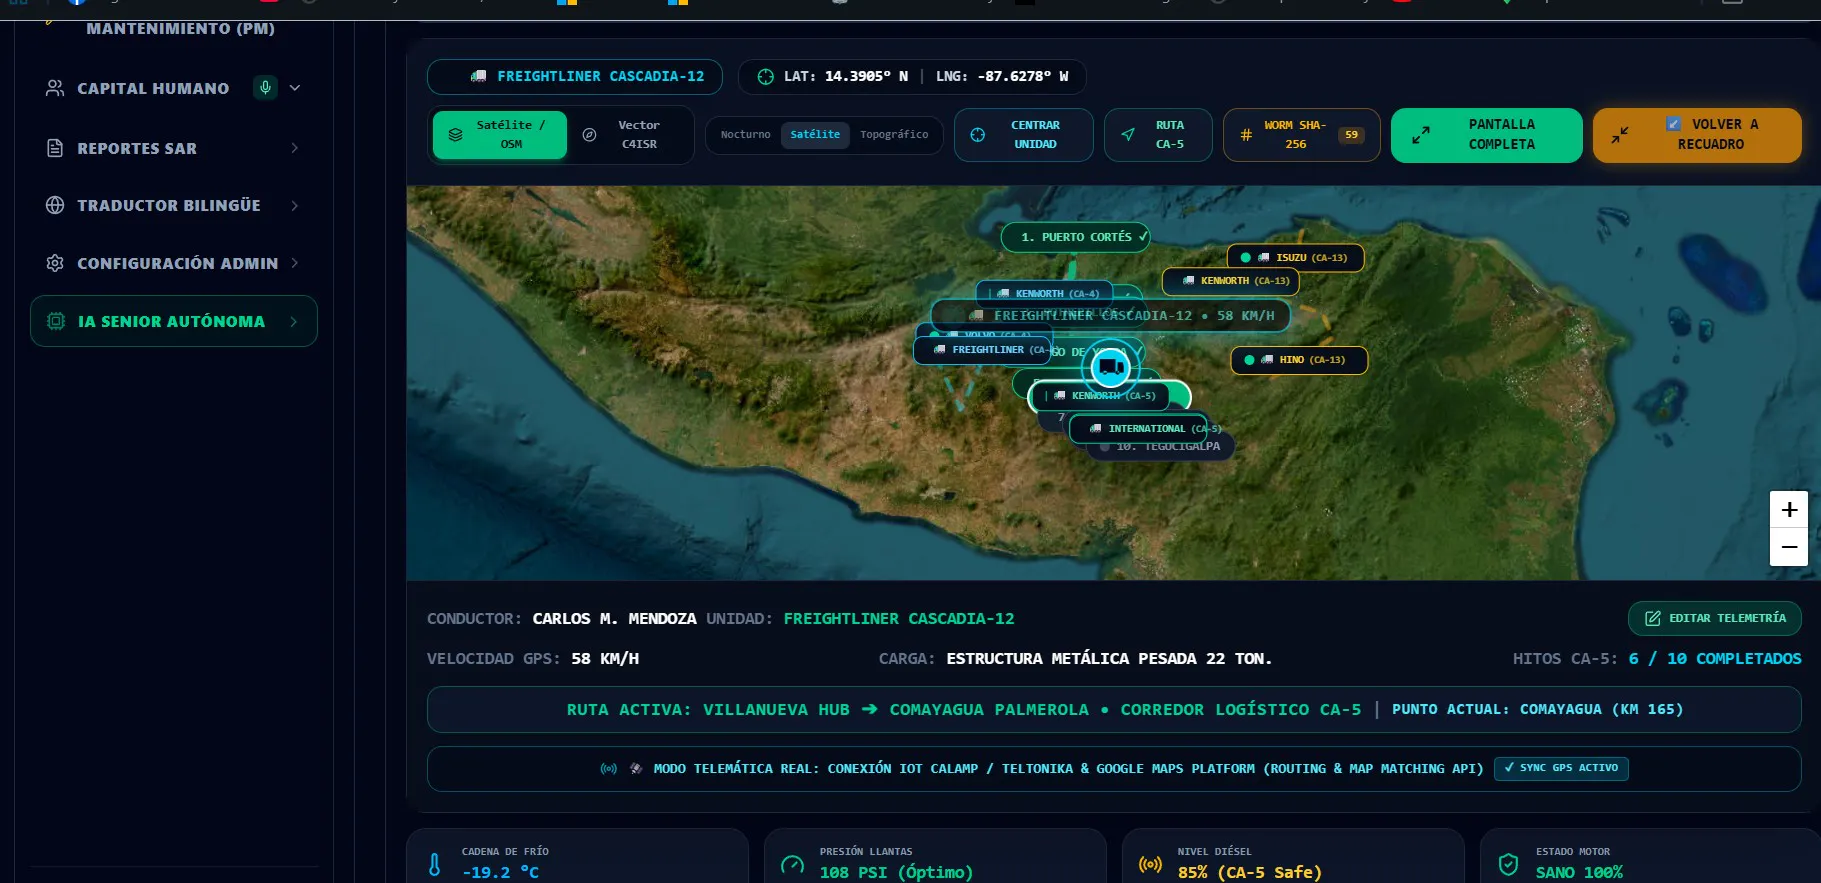This screenshot has height=883, width=1821.
Task: Click the 6 / 10 Completados milestones text
Action: [1715, 659]
